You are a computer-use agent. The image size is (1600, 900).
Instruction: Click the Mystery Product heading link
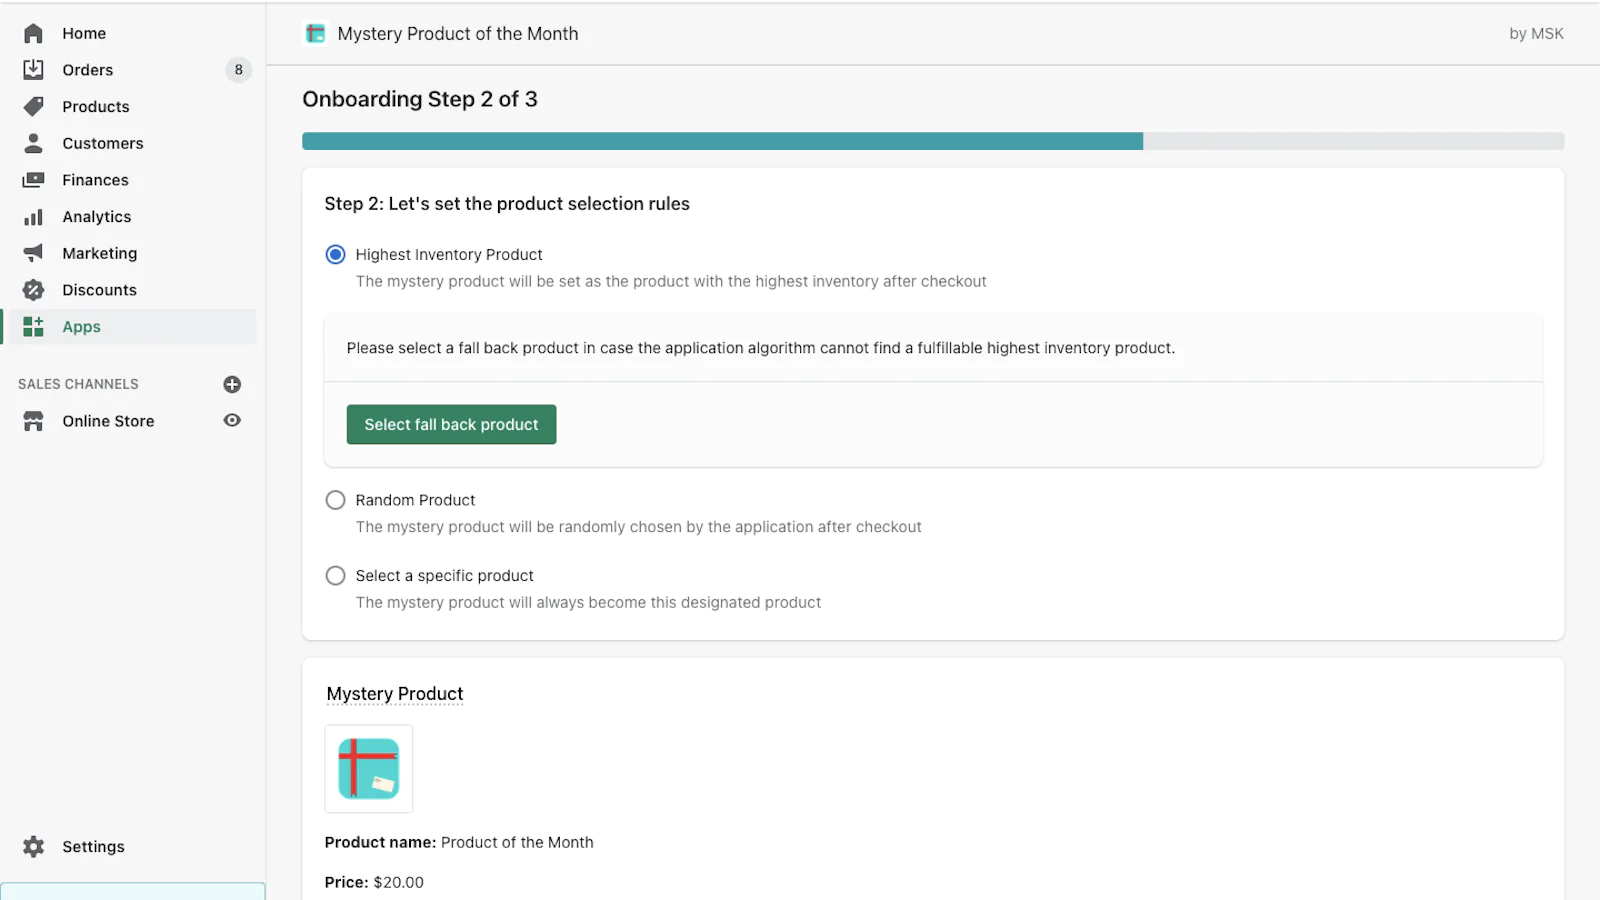[395, 694]
